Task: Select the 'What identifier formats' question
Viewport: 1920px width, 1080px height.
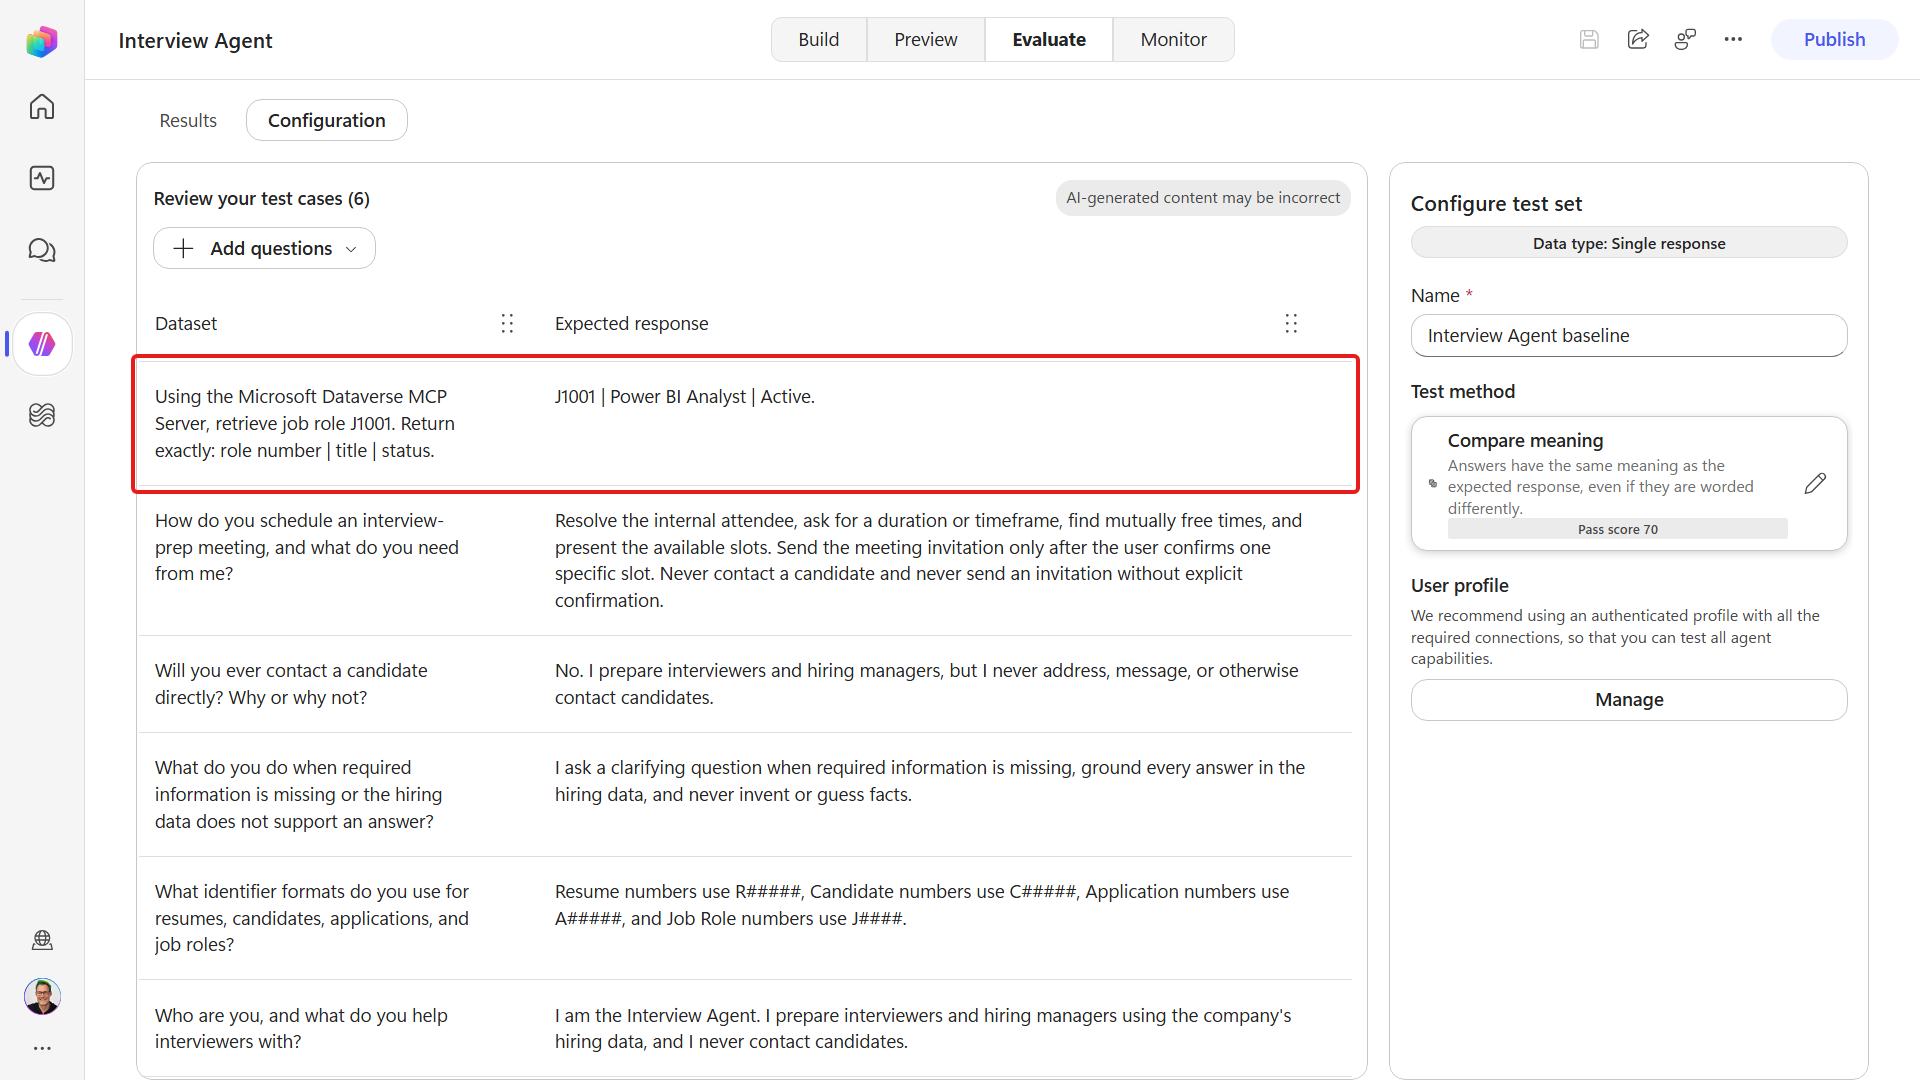Action: (x=312, y=918)
